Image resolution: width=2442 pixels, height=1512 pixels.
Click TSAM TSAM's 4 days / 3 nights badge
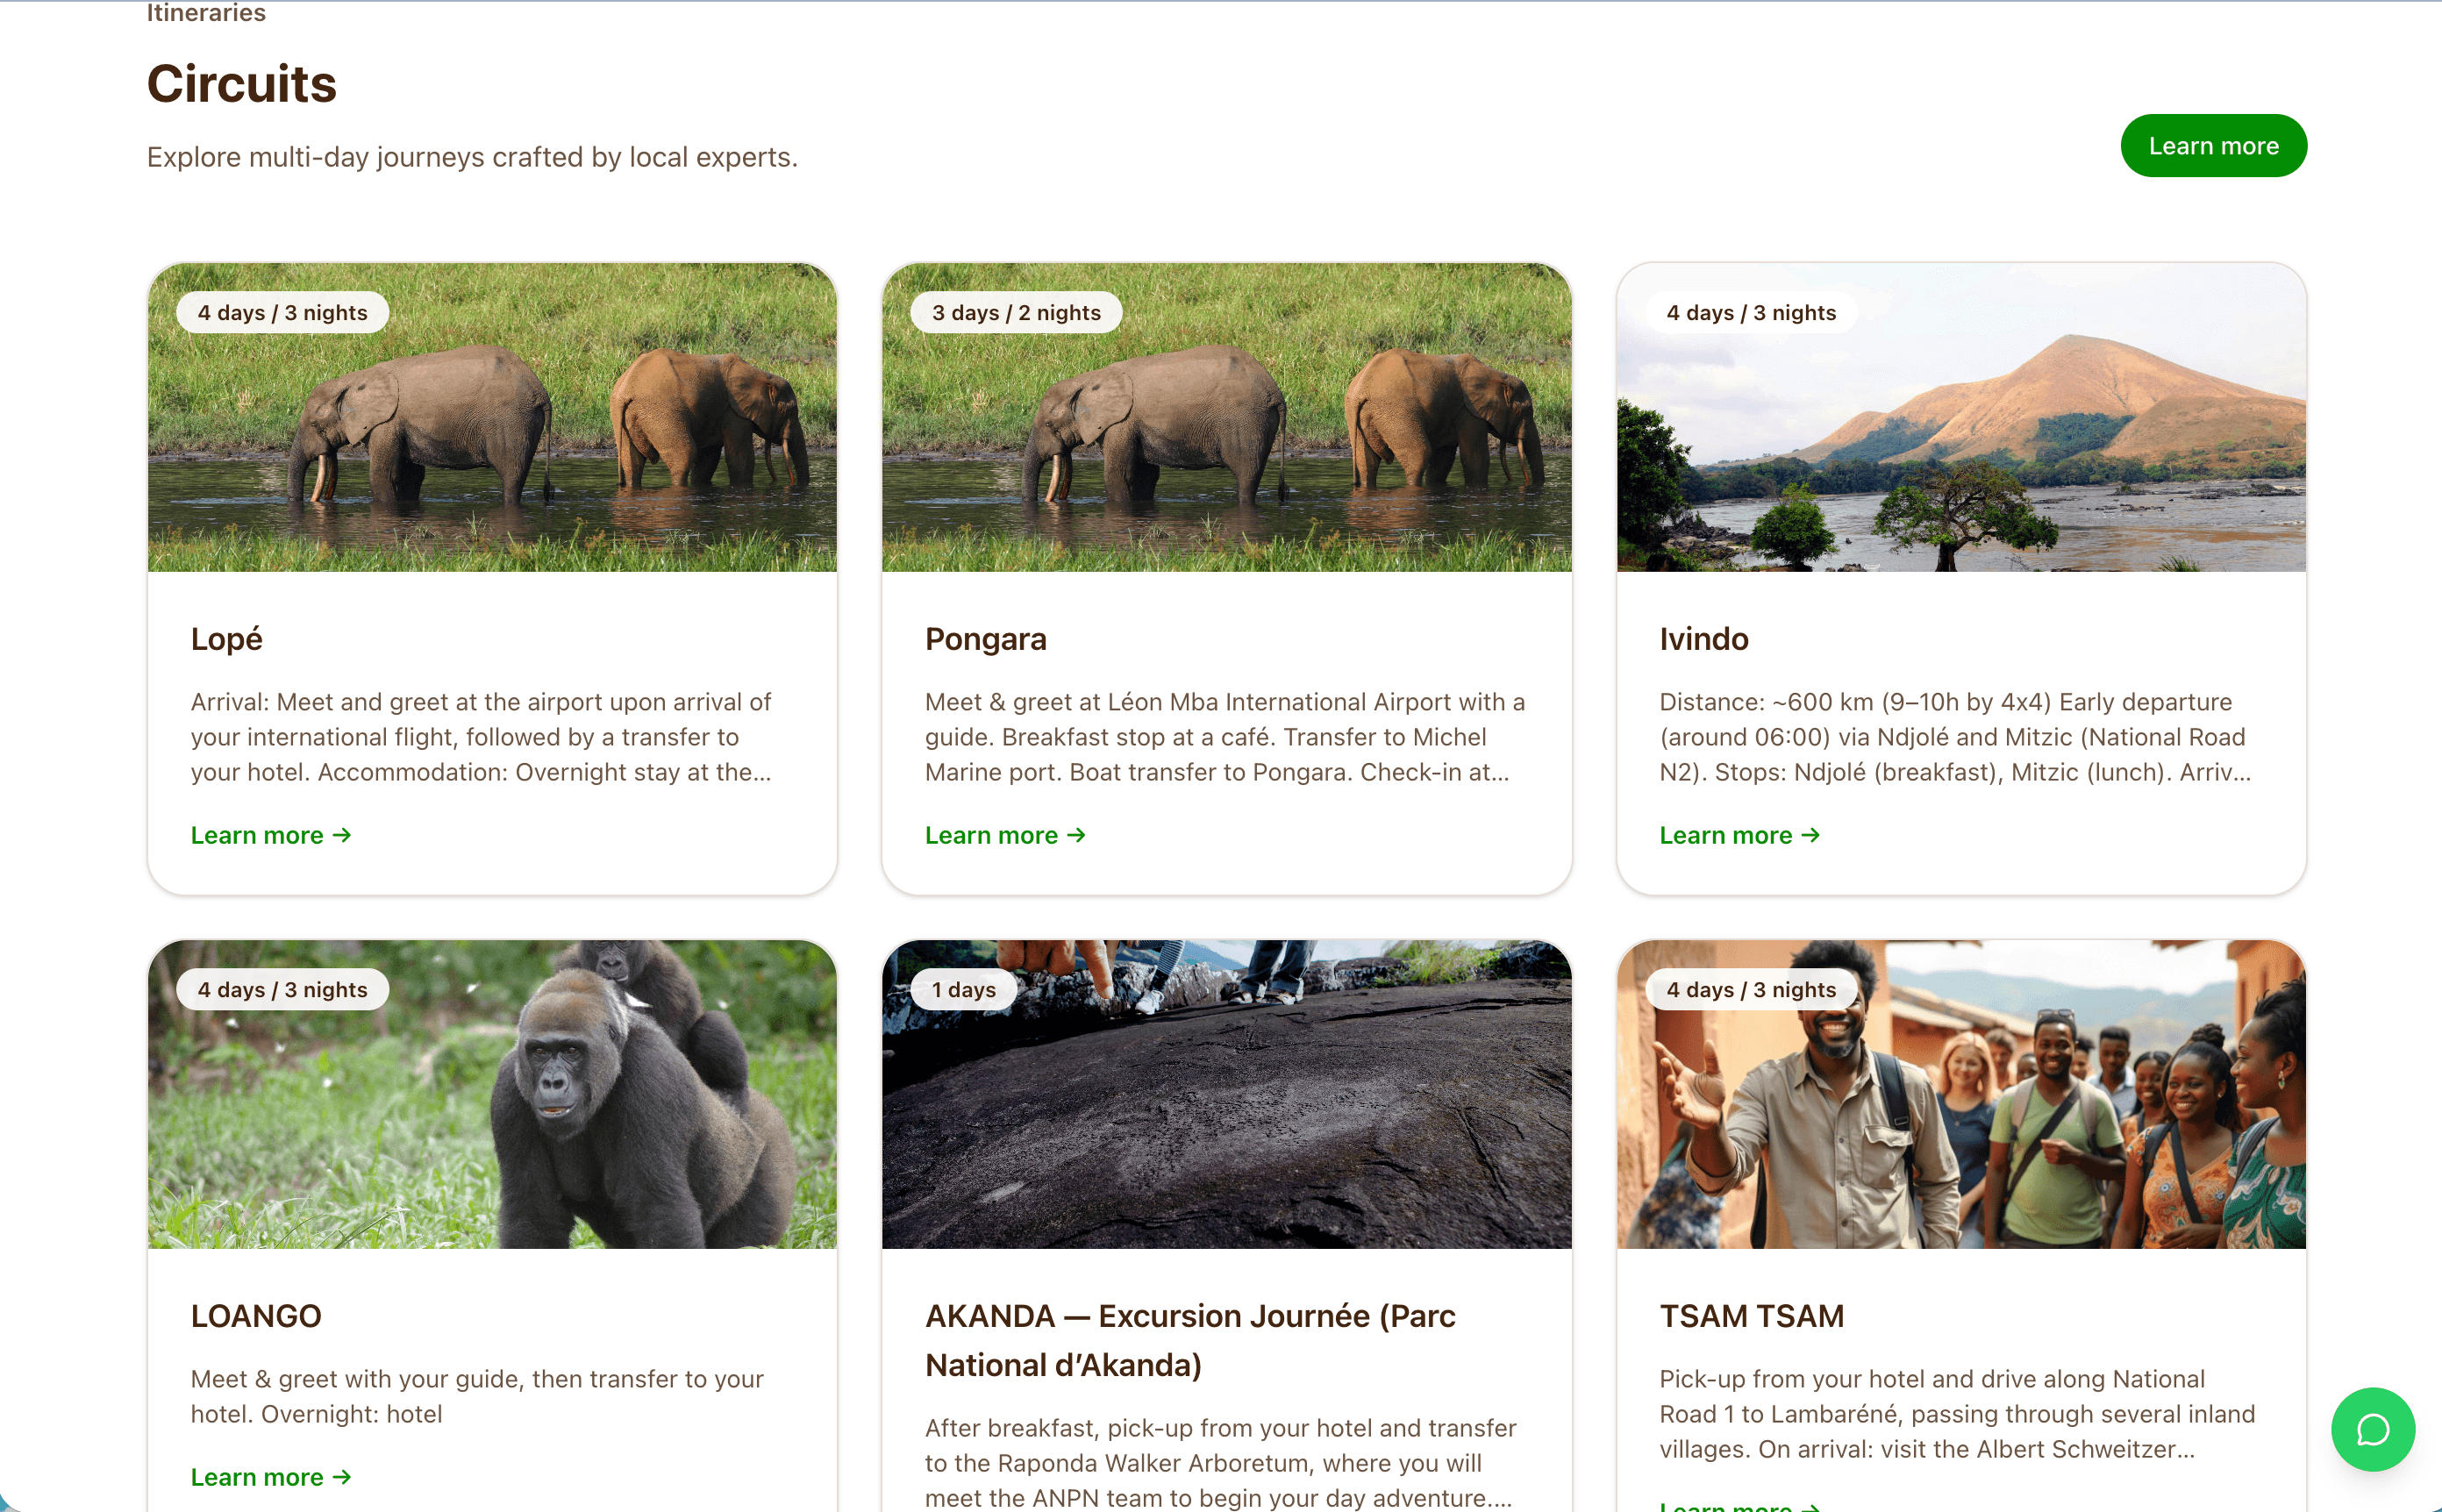coord(1751,989)
